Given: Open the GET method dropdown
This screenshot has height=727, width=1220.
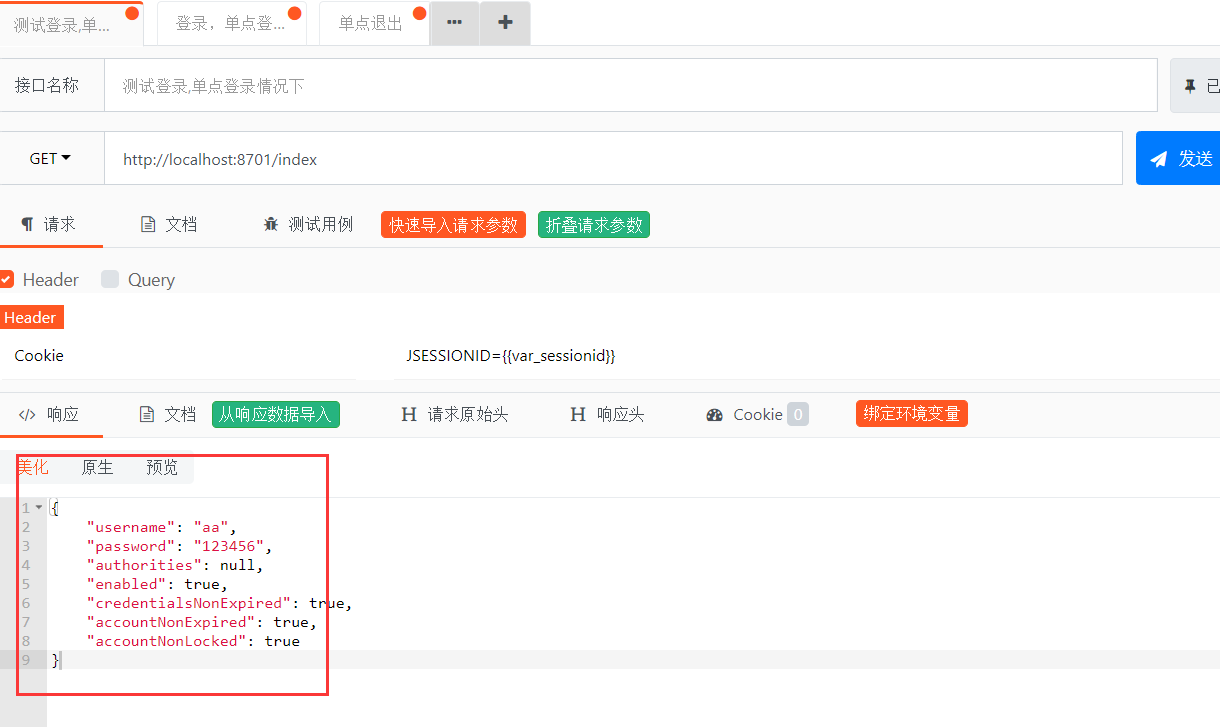Looking at the screenshot, I should pyautogui.click(x=50, y=157).
